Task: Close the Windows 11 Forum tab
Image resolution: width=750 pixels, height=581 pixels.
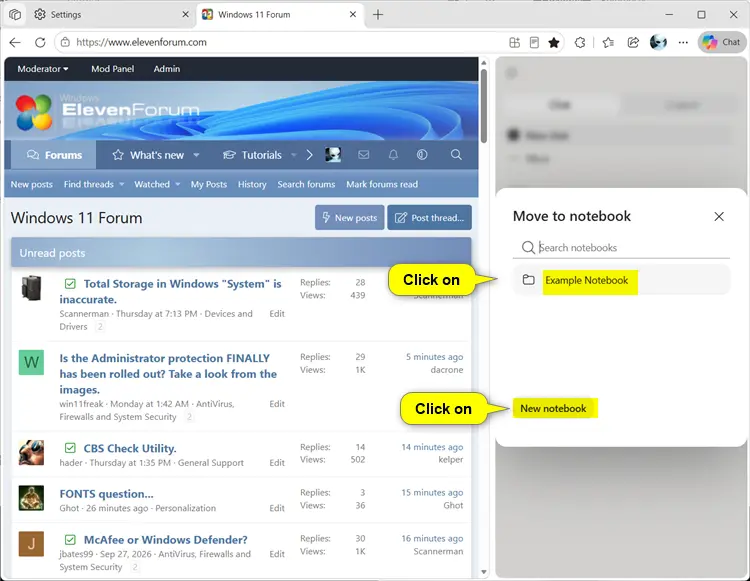Action: tap(353, 15)
